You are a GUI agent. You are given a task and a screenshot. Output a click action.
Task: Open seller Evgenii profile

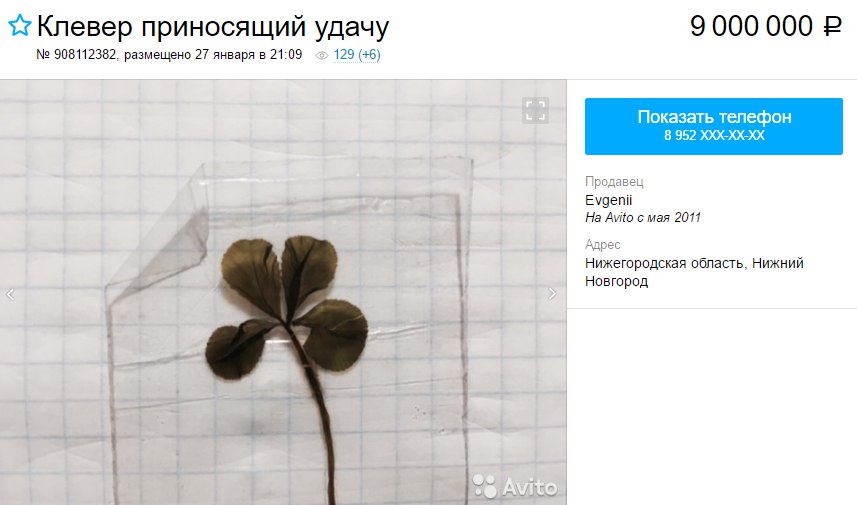click(x=608, y=200)
